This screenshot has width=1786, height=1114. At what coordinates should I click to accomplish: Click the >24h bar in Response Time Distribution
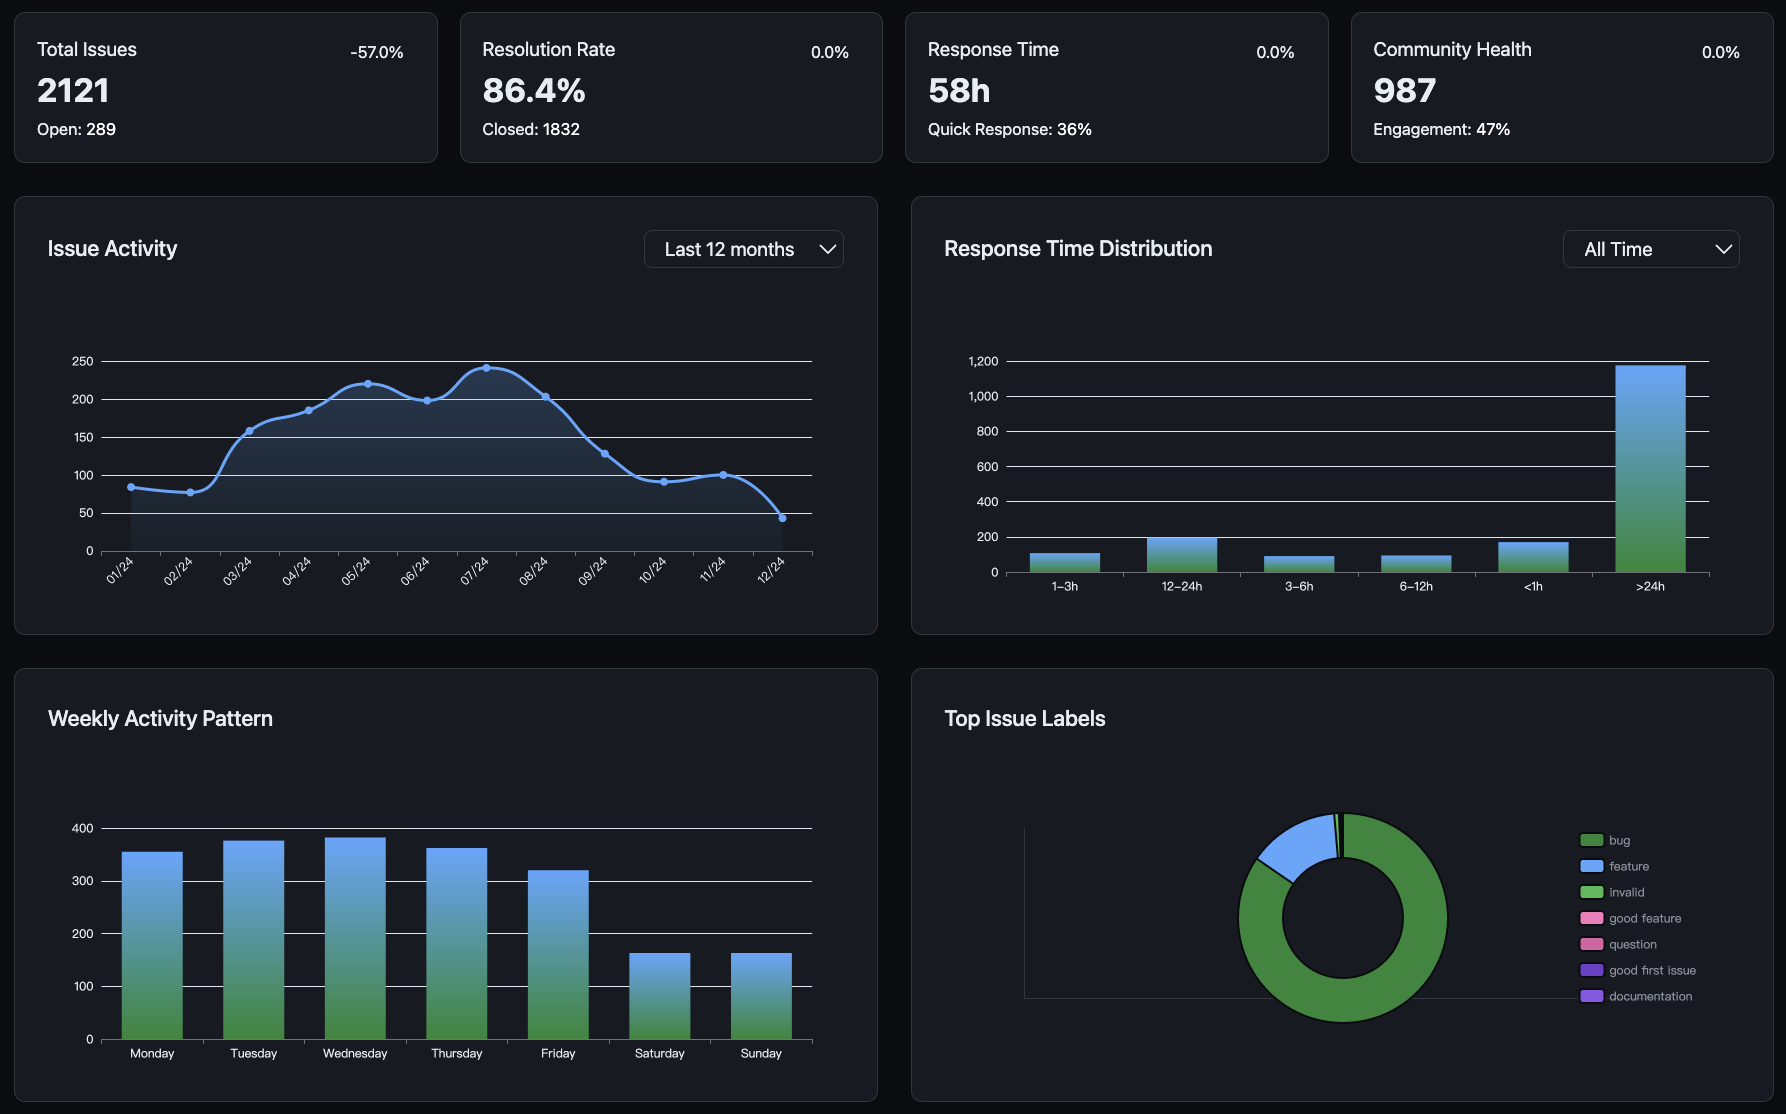(1650, 469)
